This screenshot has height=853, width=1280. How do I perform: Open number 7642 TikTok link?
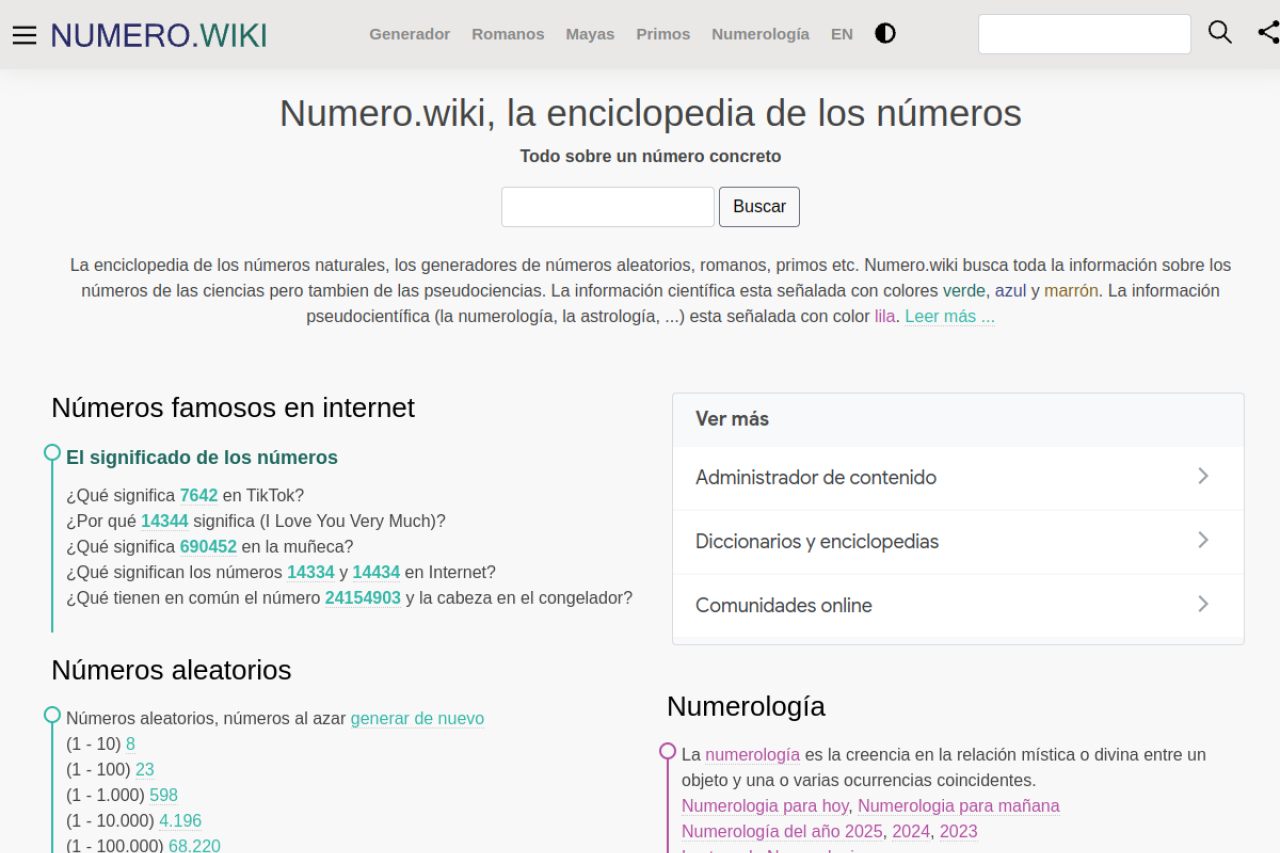[x=198, y=495]
